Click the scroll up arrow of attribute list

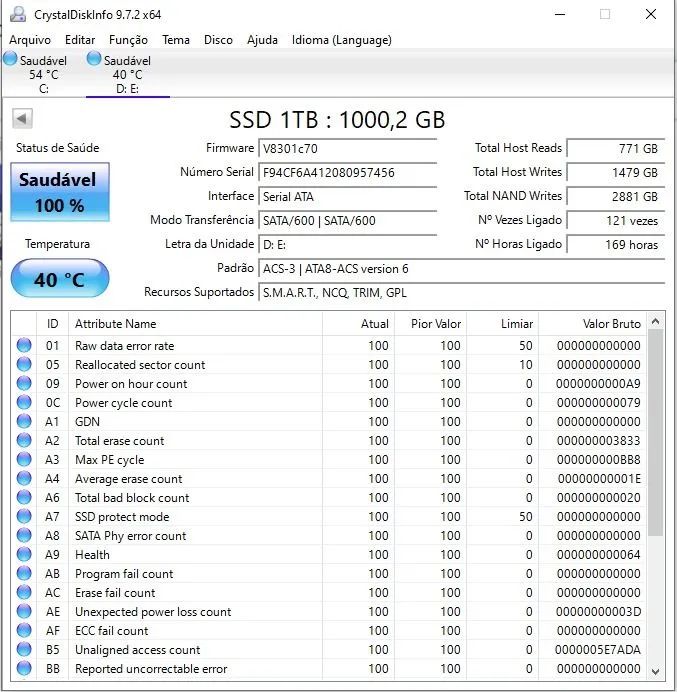click(656, 322)
